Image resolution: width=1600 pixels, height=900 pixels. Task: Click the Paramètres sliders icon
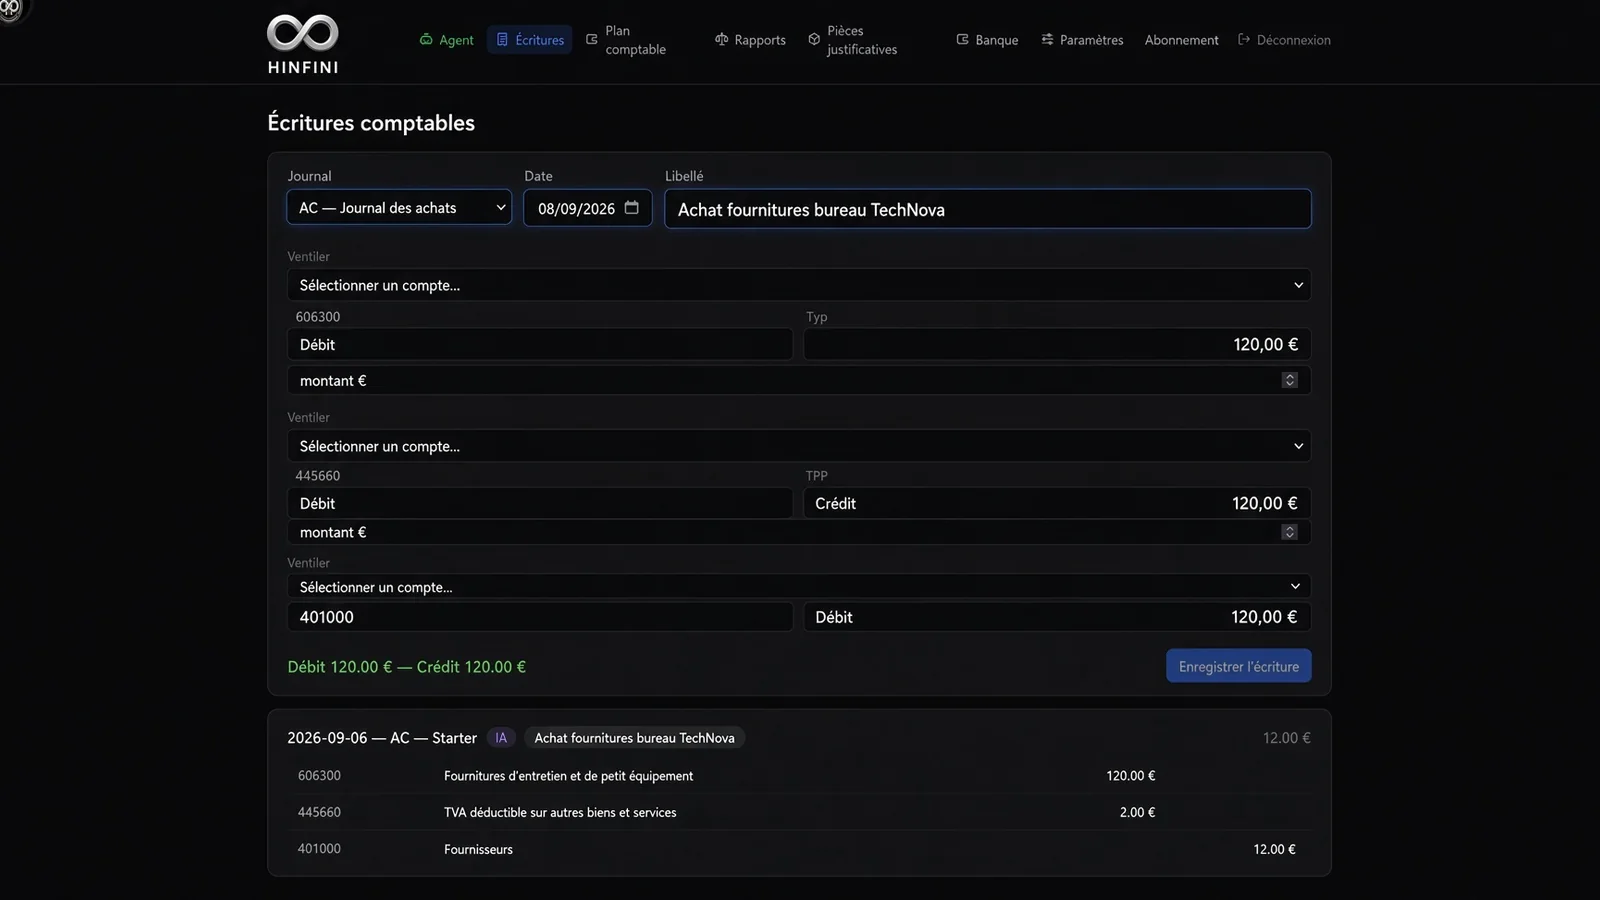[1047, 40]
